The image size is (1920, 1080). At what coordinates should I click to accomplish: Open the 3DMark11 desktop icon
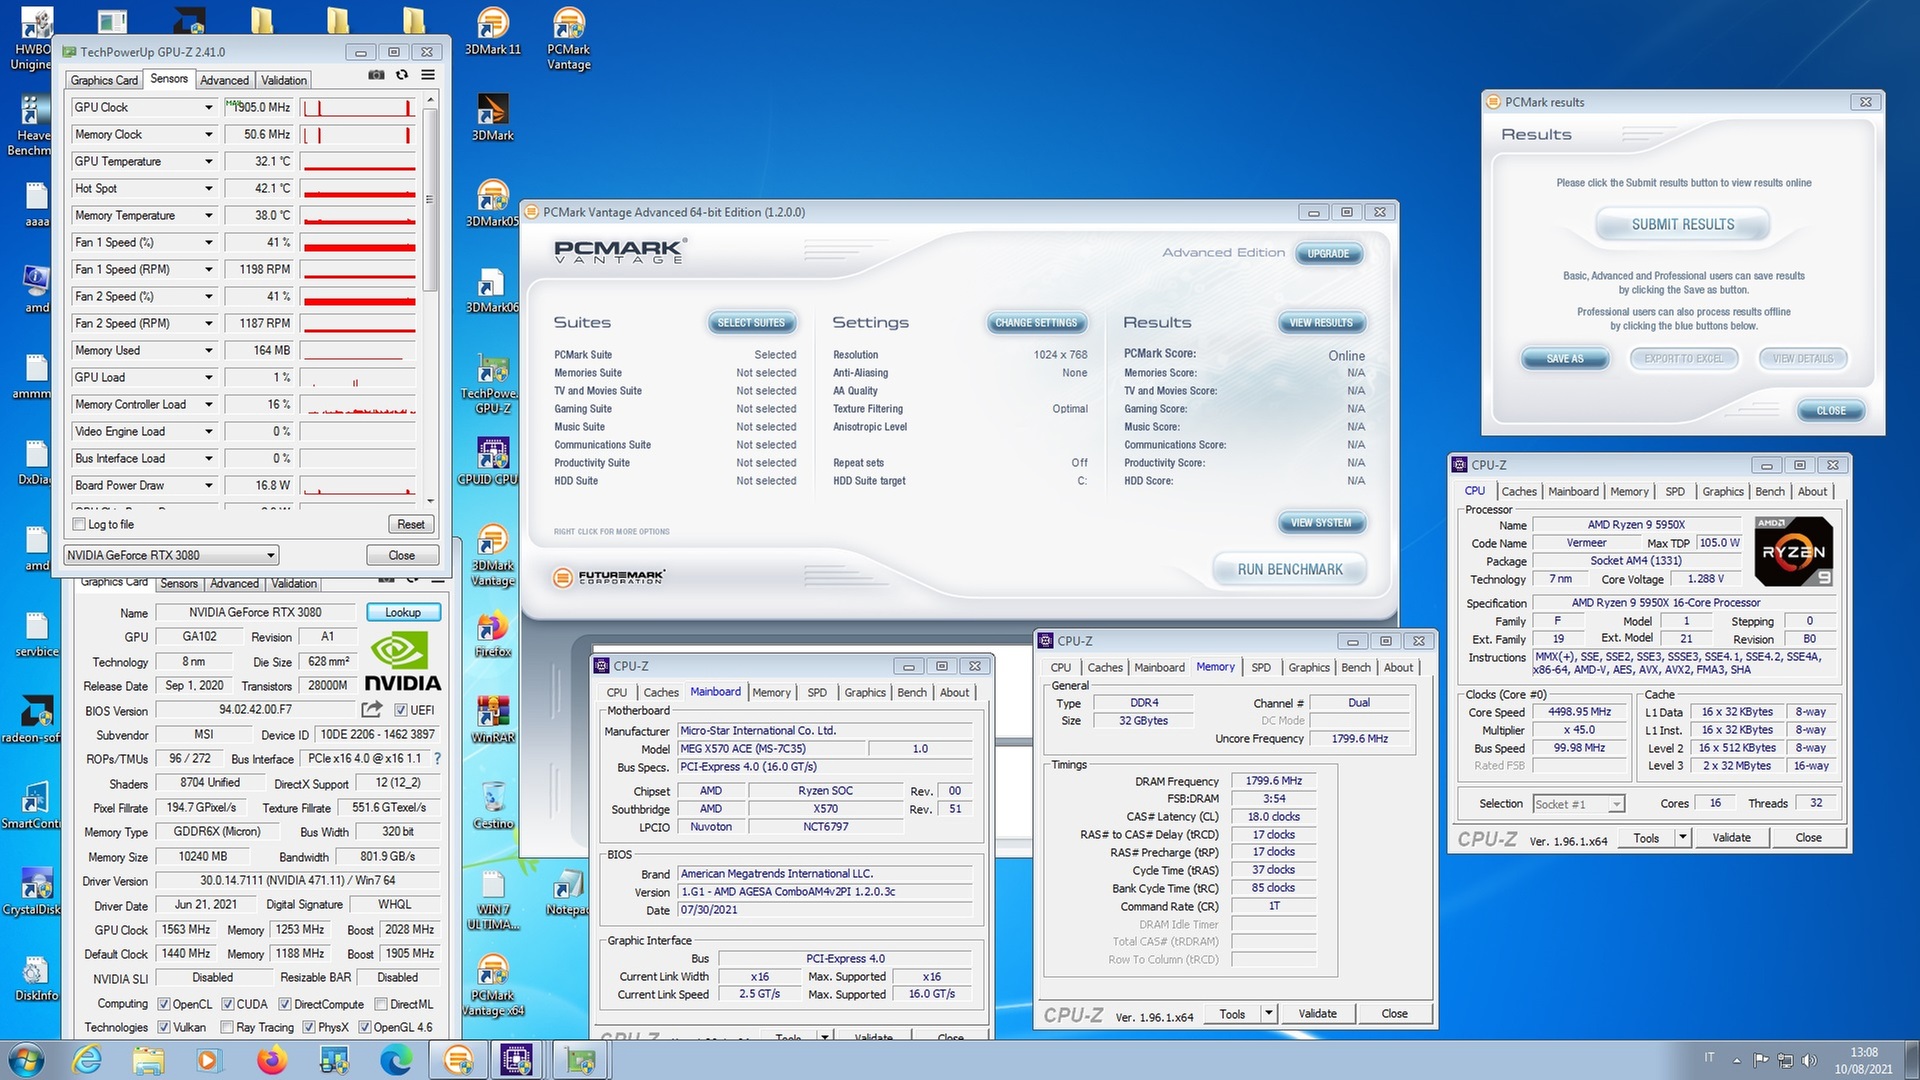tap(492, 32)
